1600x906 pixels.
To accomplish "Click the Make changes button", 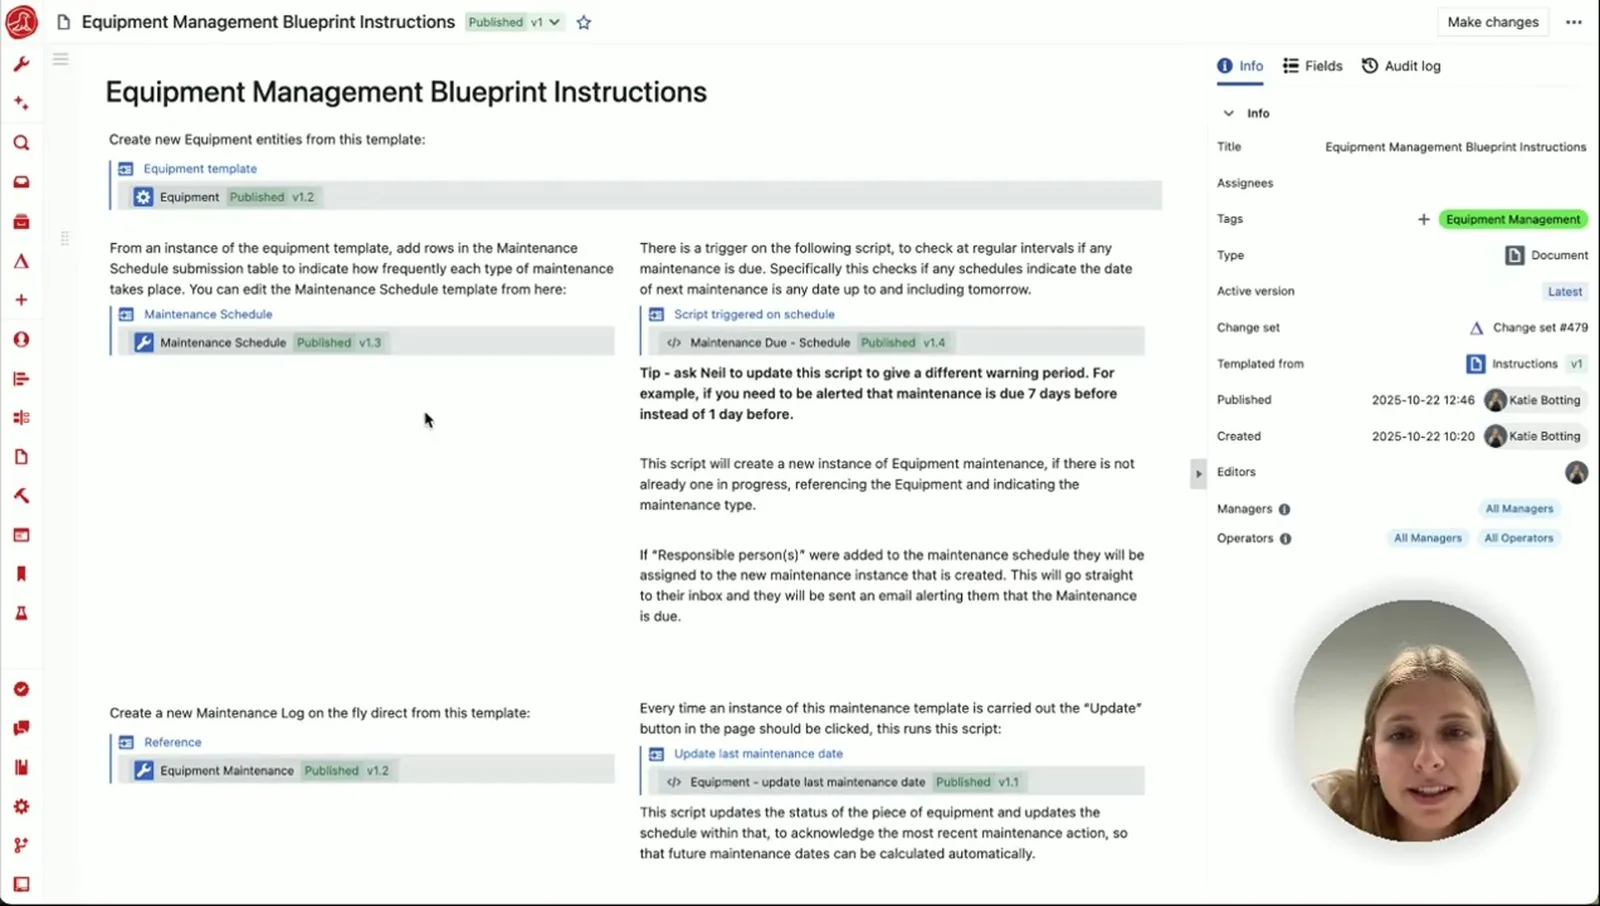I will click(1493, 22).
